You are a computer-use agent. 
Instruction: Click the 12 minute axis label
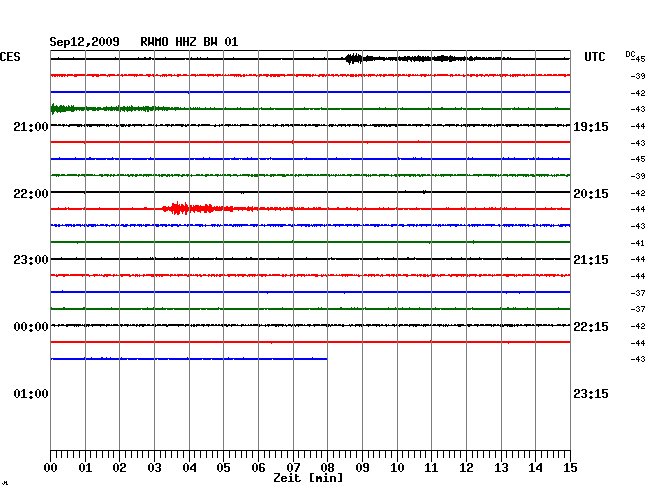(466, 467)
